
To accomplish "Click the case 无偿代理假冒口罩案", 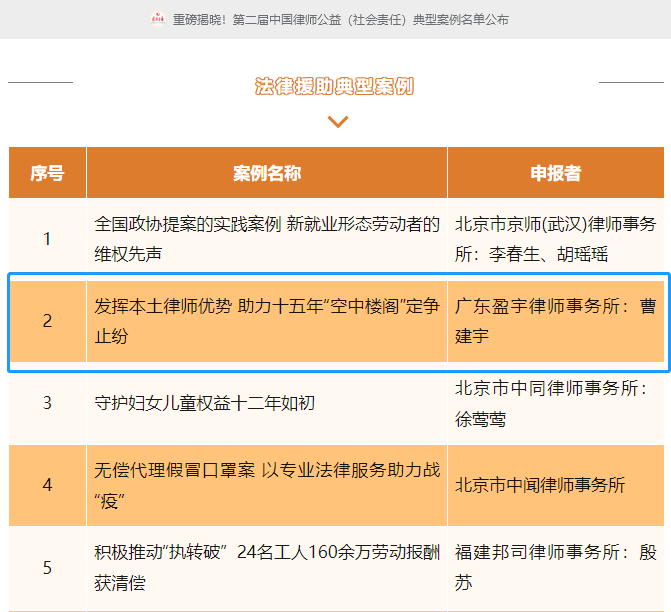I will tap(267, 485).
